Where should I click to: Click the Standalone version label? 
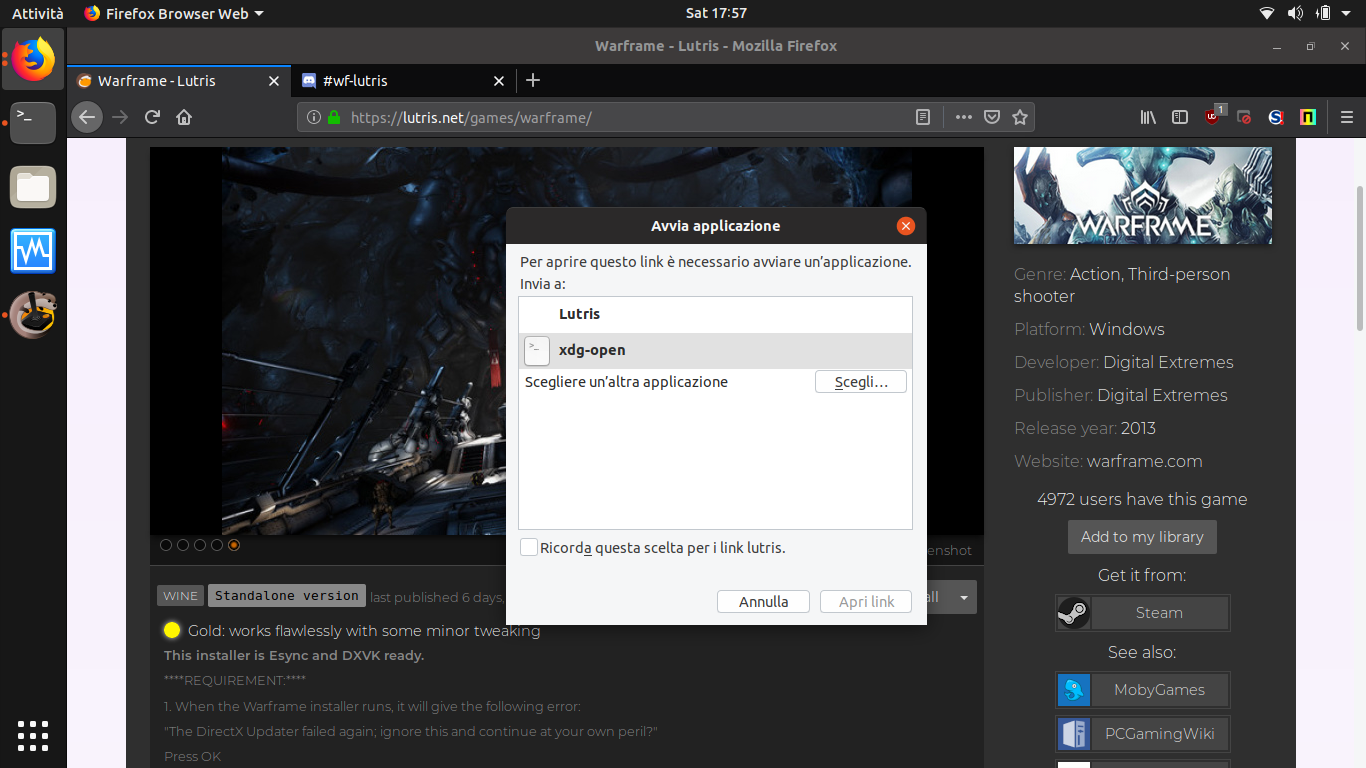point(287,596)
